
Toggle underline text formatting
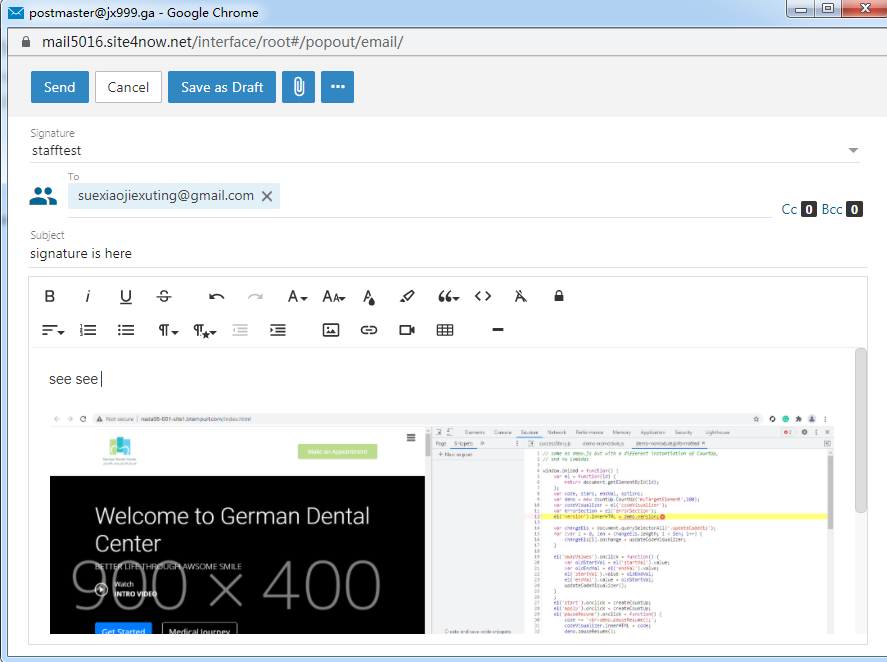click(x=126, y=296)
